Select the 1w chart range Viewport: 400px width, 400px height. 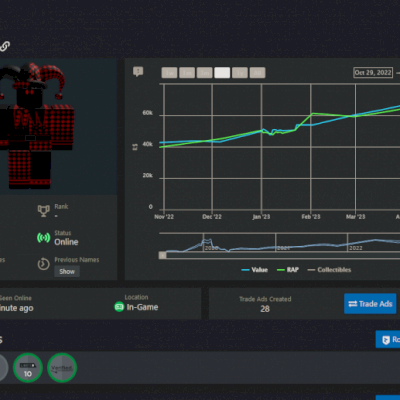coord(169,73)
